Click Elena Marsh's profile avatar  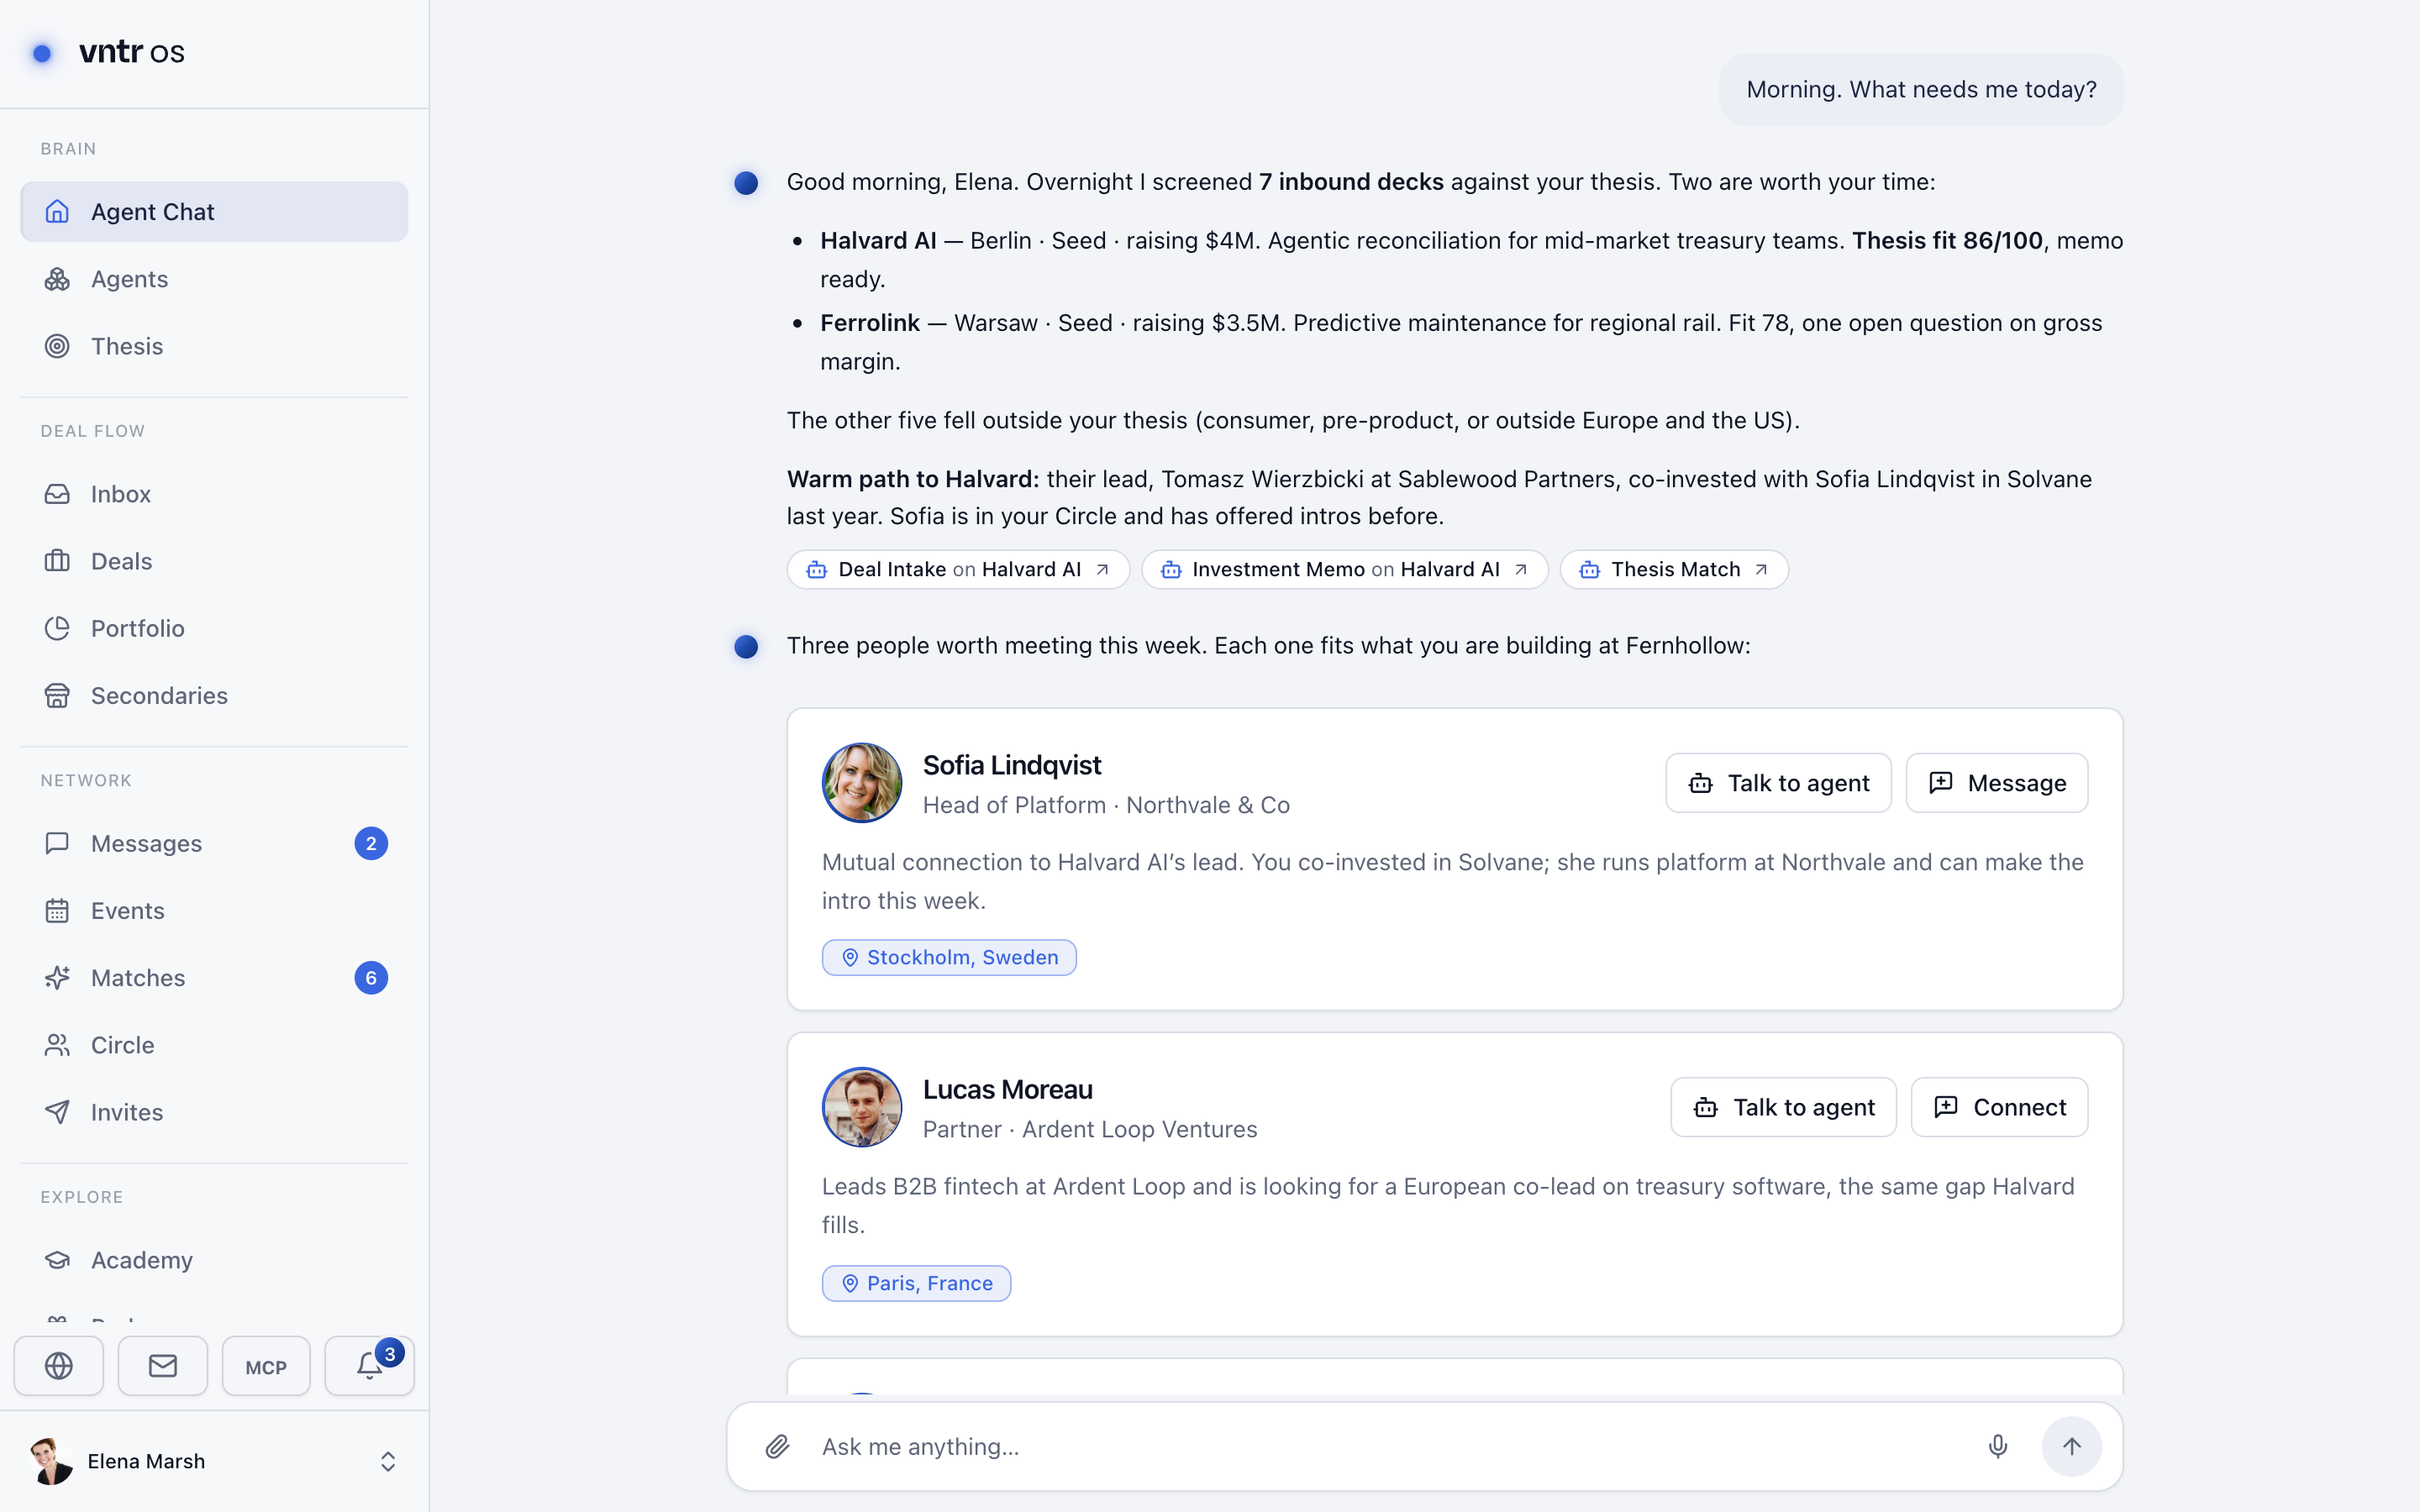51,1462
